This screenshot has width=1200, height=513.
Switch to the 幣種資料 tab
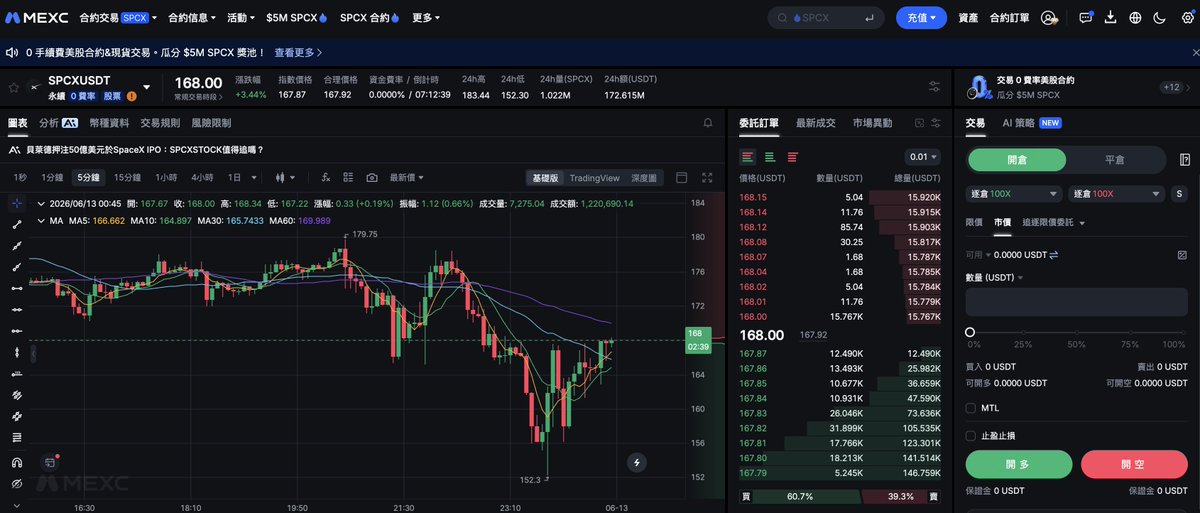[109, 123]
